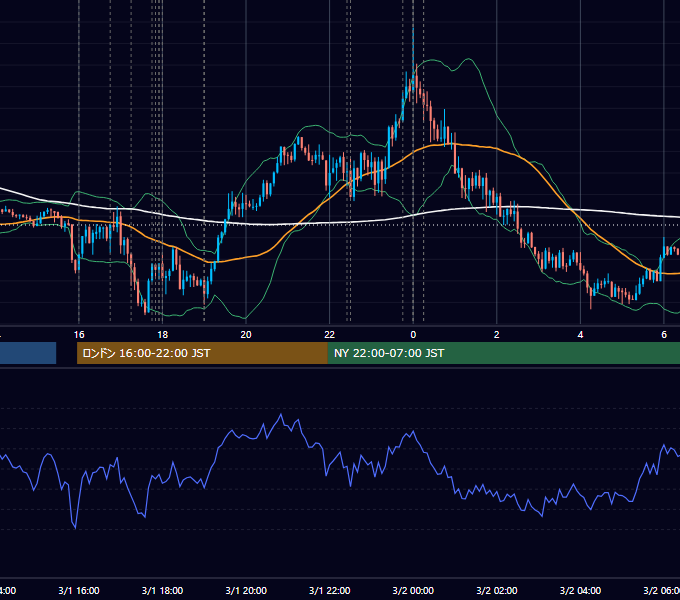Viewport: 680px width, 600px height.
Task: Click the 3/1 18:00 time label
Action: tap(162, 590)
